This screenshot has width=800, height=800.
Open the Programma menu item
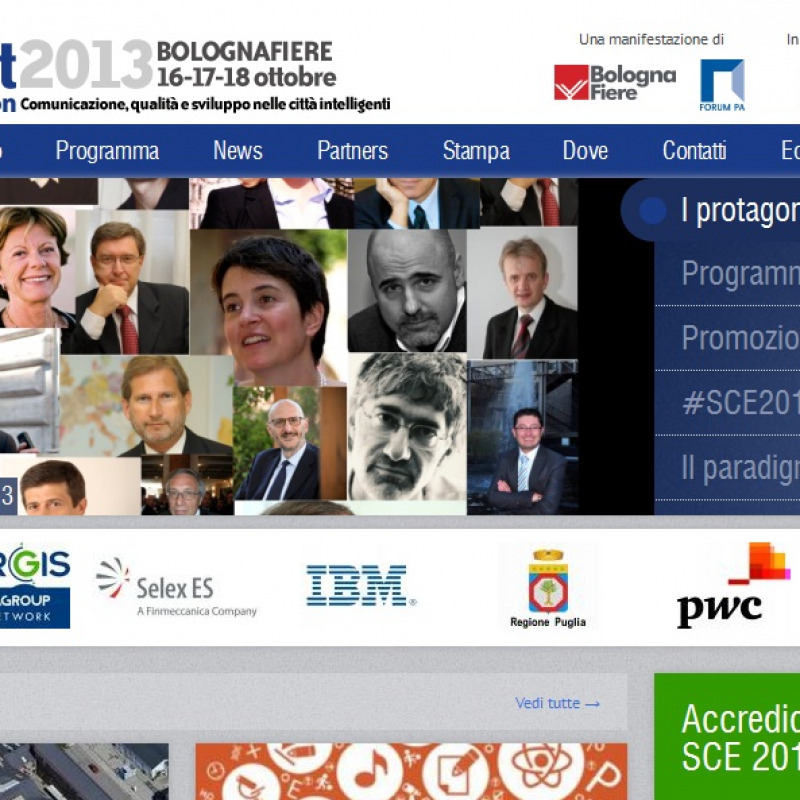pos(107,151)
